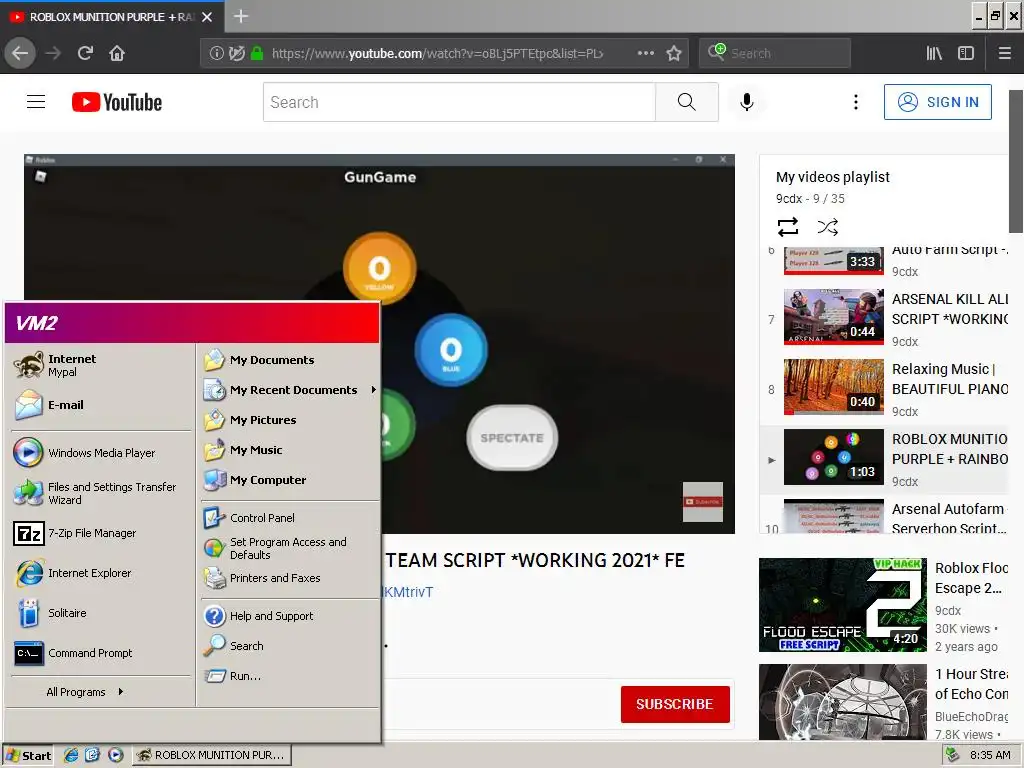This screenshot has height=768, width=1024.
Task: Open Control Panel
Action: [x=289, y=518]
